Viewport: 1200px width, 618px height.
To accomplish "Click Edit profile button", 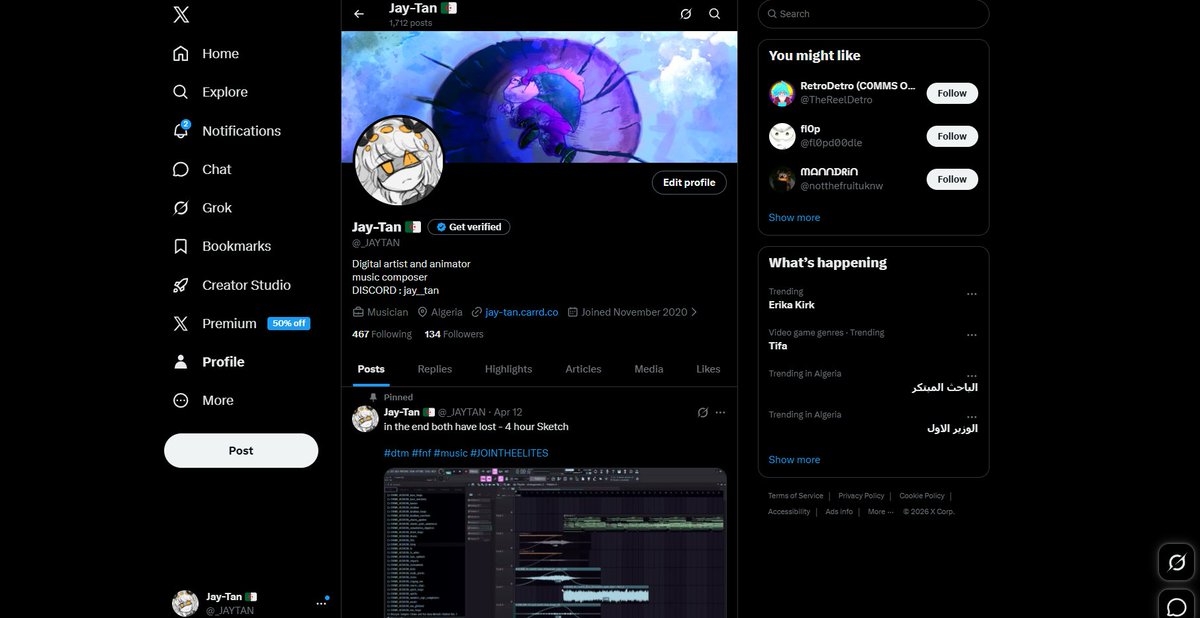I will point(689,183).
